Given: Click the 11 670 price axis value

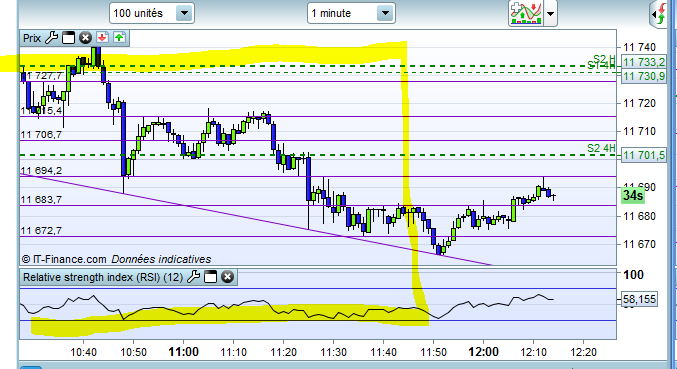Looking at the screenshot, I should pos(639,244).
